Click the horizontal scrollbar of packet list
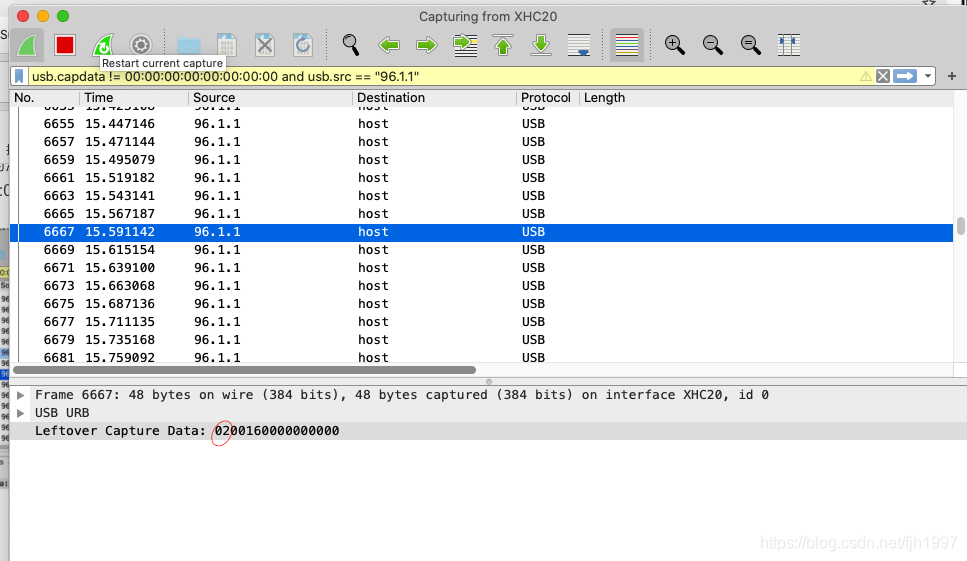The height and width of the screenshot is (561, 967). tap(244, 370)
